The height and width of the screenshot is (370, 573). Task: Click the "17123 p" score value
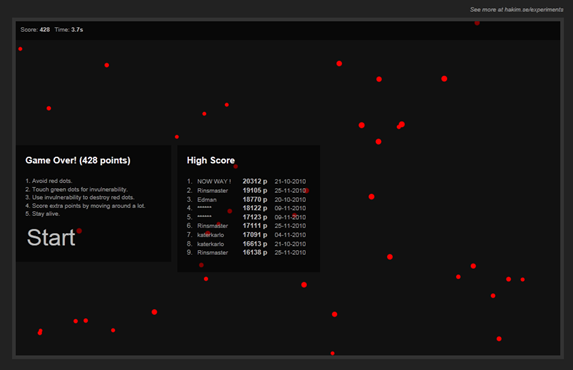click(x=255, y=217)
